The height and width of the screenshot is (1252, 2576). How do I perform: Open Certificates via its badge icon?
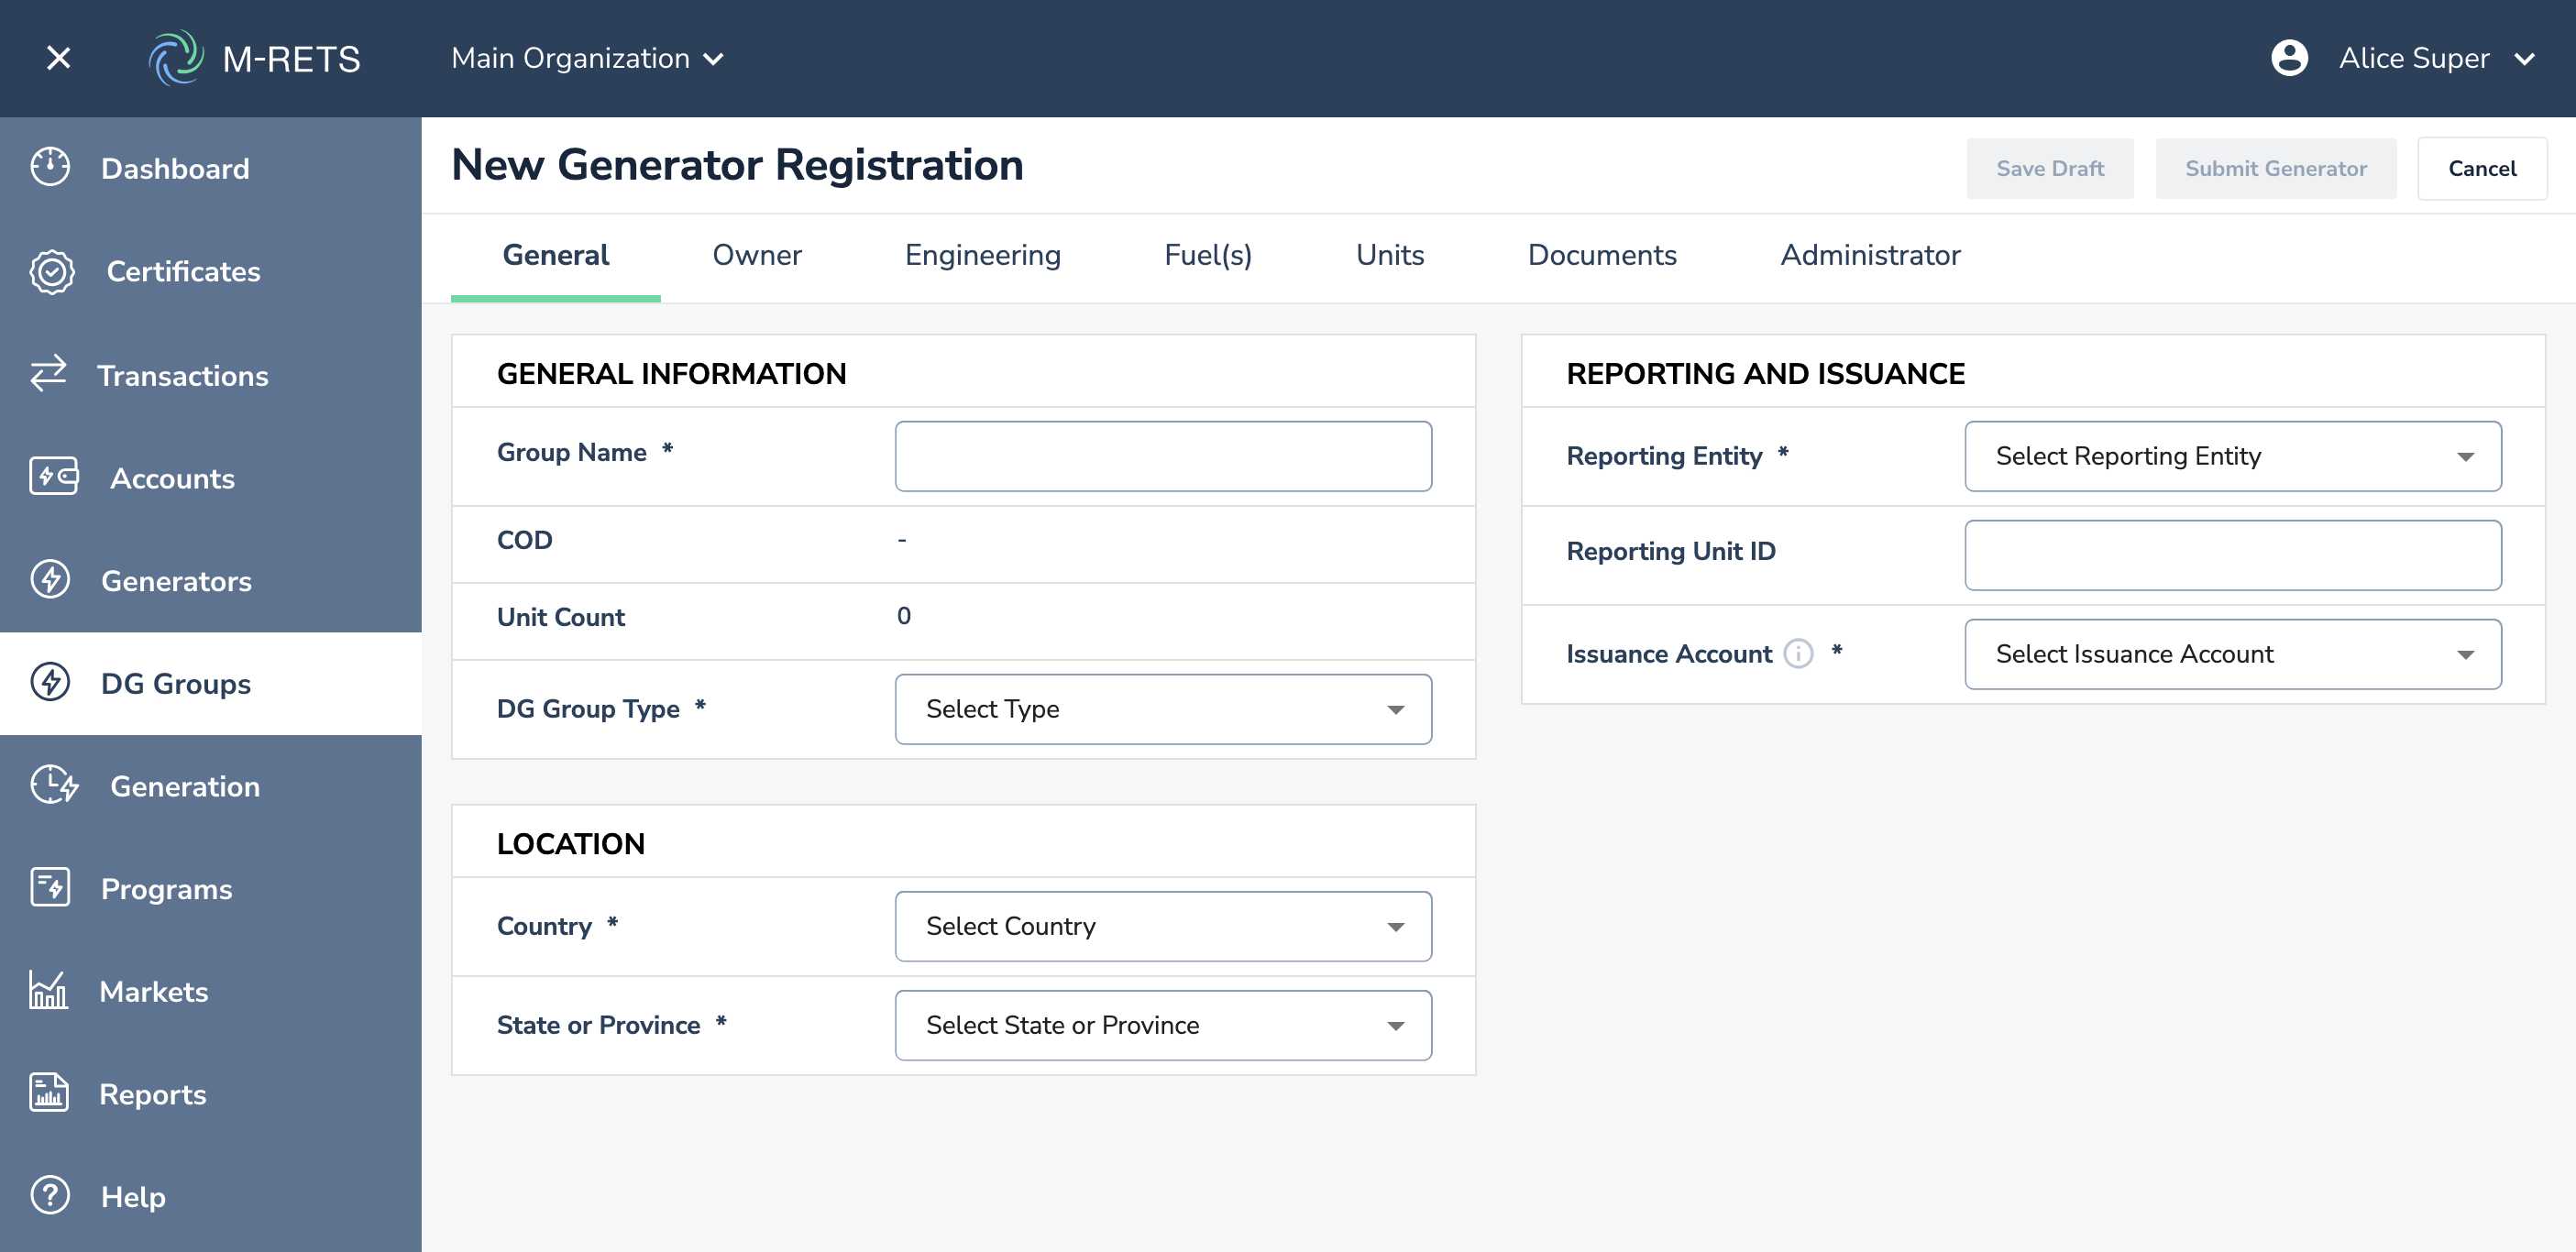click(x=52, y=271)
